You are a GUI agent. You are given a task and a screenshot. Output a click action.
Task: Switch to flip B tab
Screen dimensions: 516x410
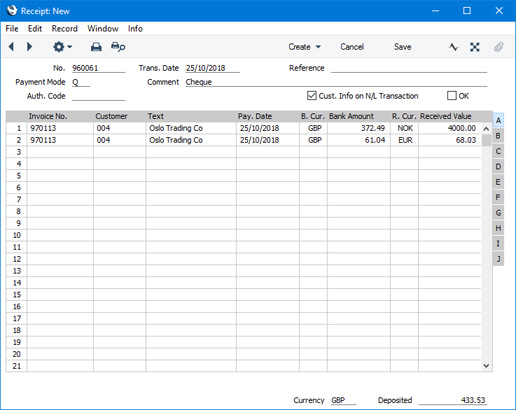pyautogui.click(x=498, y=136)
